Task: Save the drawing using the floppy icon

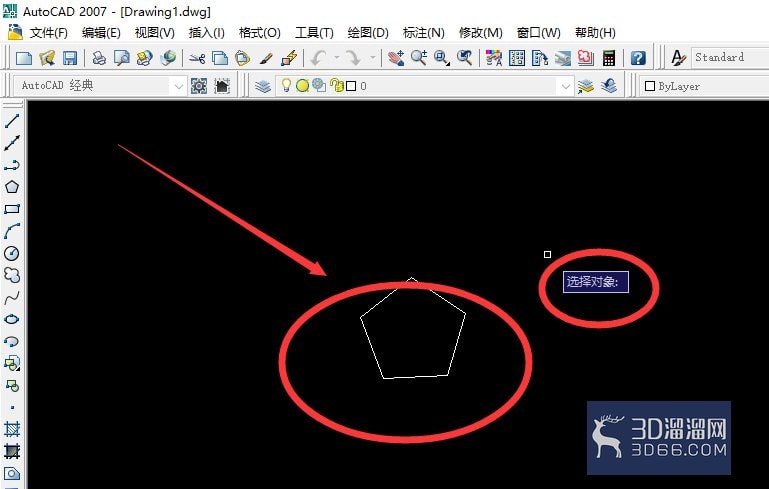Action: pos(70,58)
